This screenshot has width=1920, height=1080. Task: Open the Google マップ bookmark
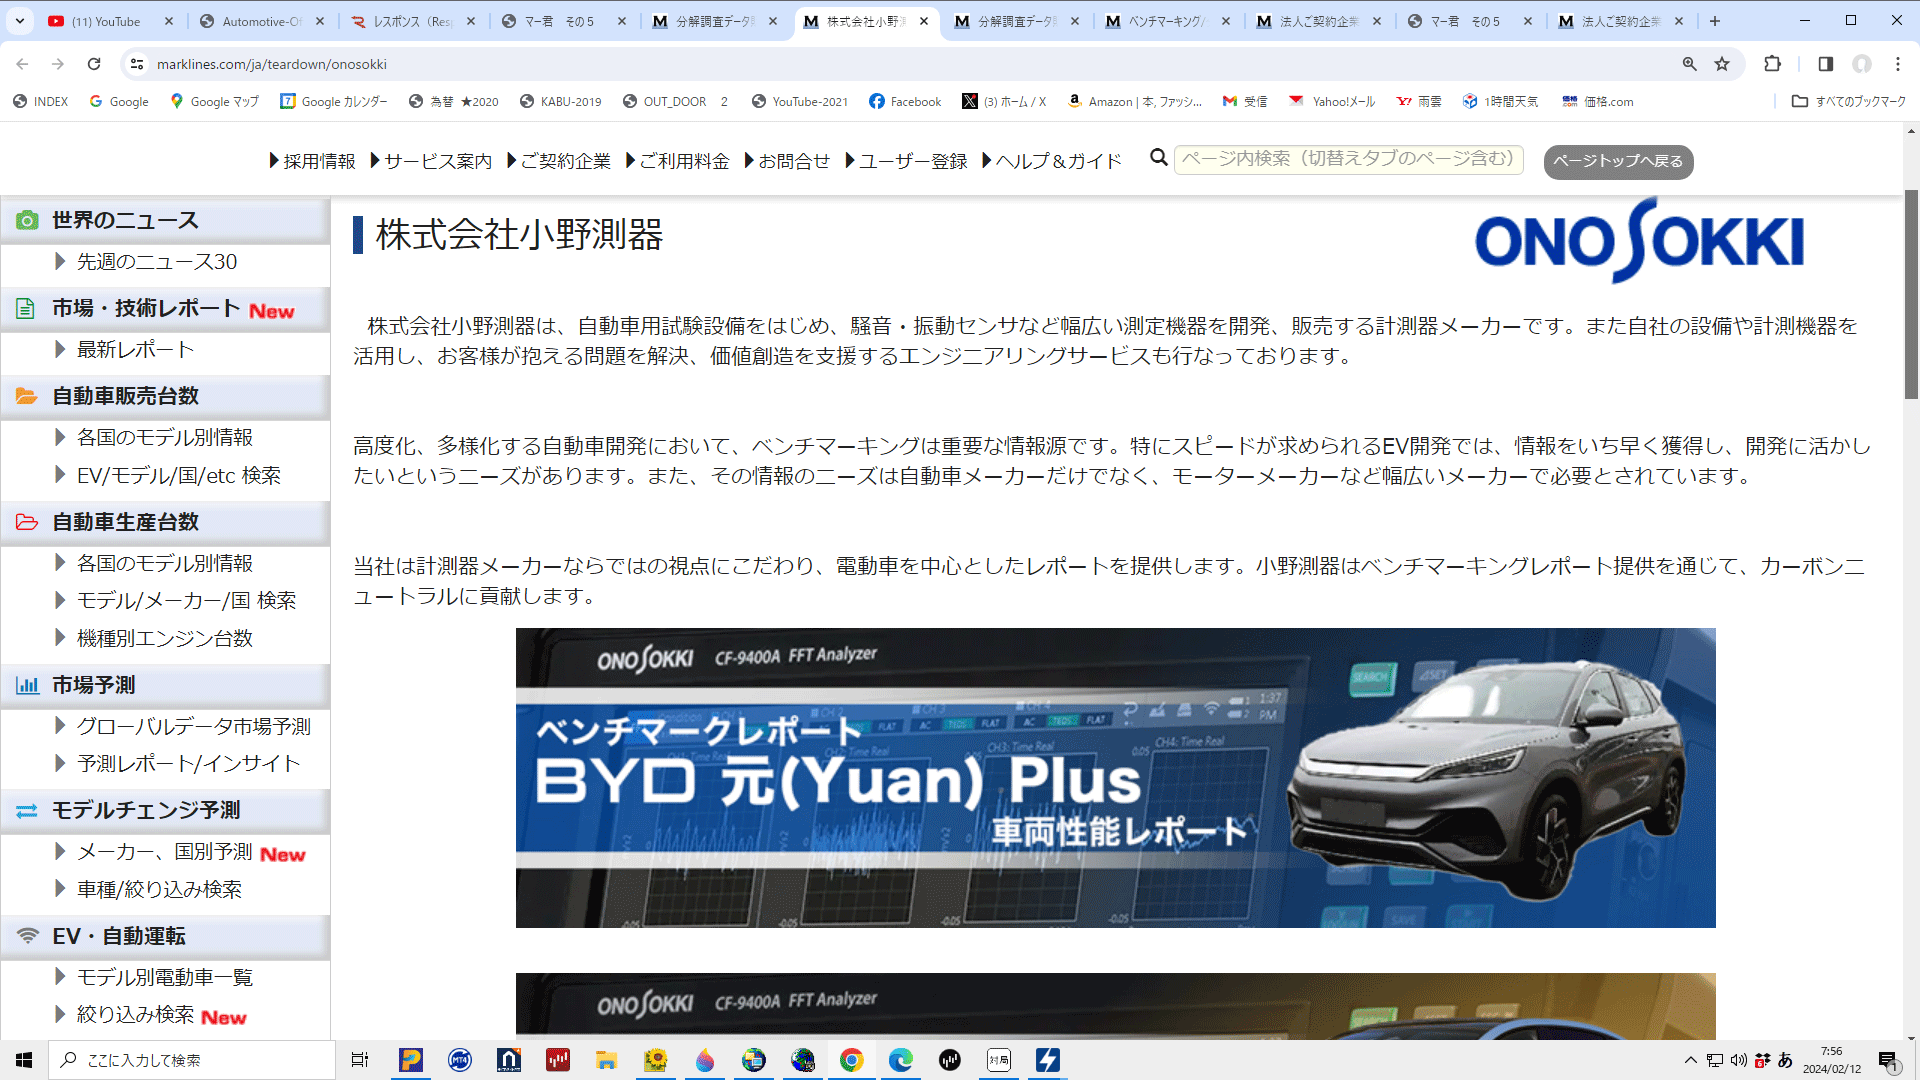(x=214, y=102)
